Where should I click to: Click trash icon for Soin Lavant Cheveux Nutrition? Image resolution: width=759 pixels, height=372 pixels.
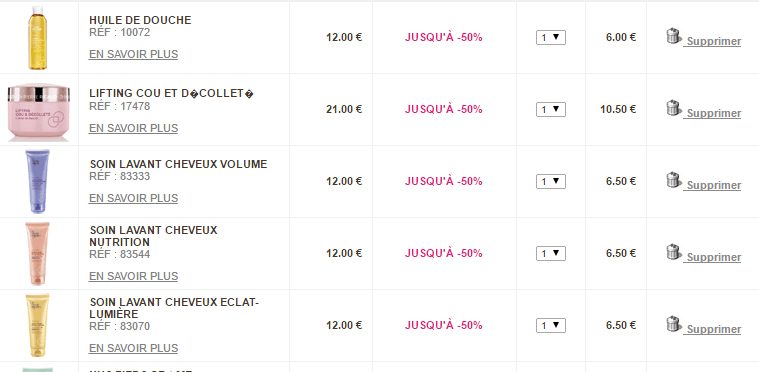click(x=673, y=252)
